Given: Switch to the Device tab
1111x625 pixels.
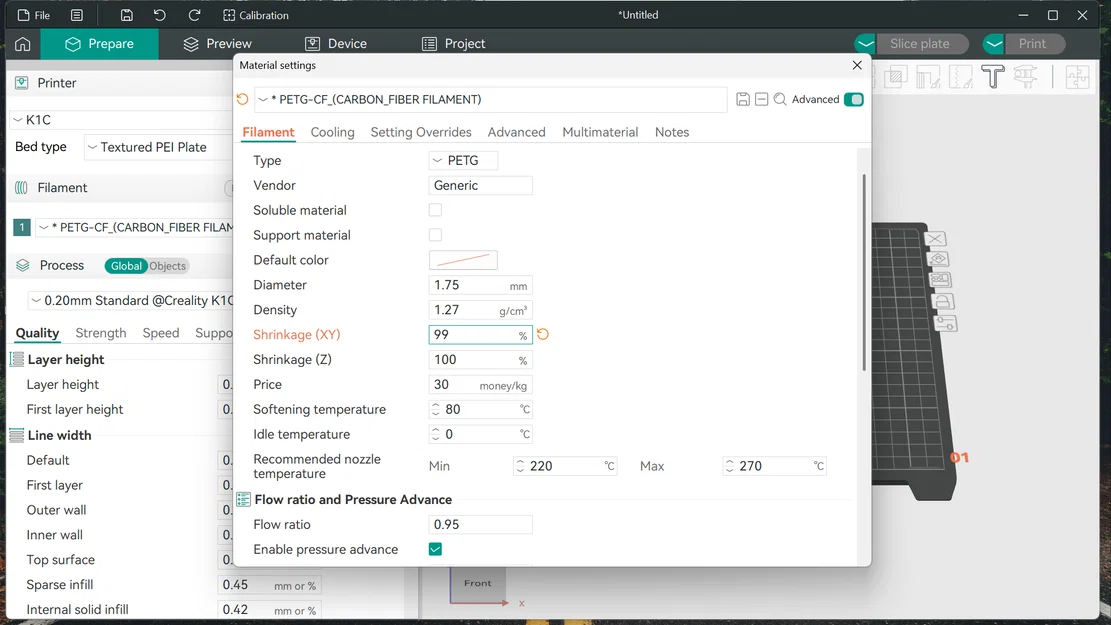Looking at the screenshot, I should point(336,44).
